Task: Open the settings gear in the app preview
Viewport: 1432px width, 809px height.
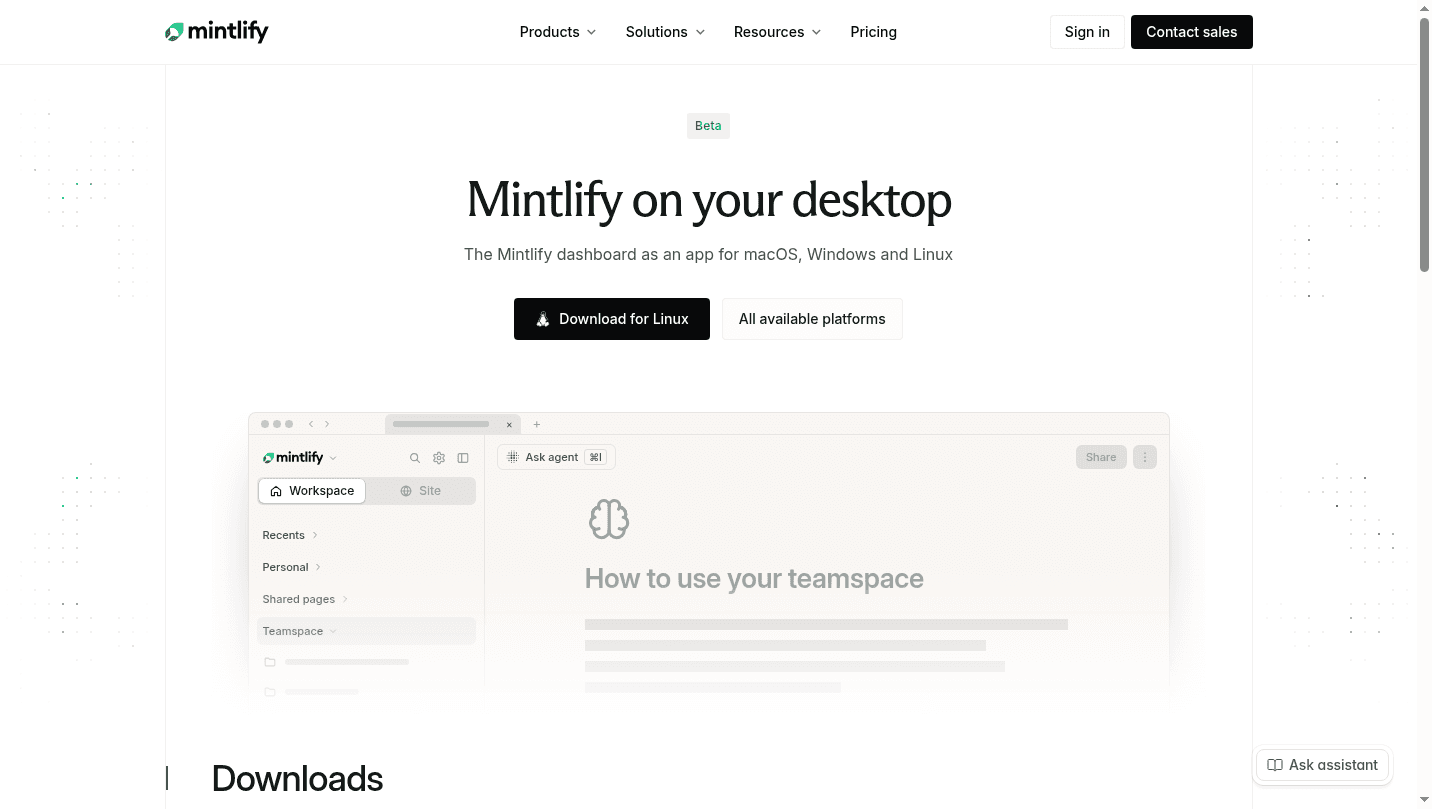Action: (439, 458)
